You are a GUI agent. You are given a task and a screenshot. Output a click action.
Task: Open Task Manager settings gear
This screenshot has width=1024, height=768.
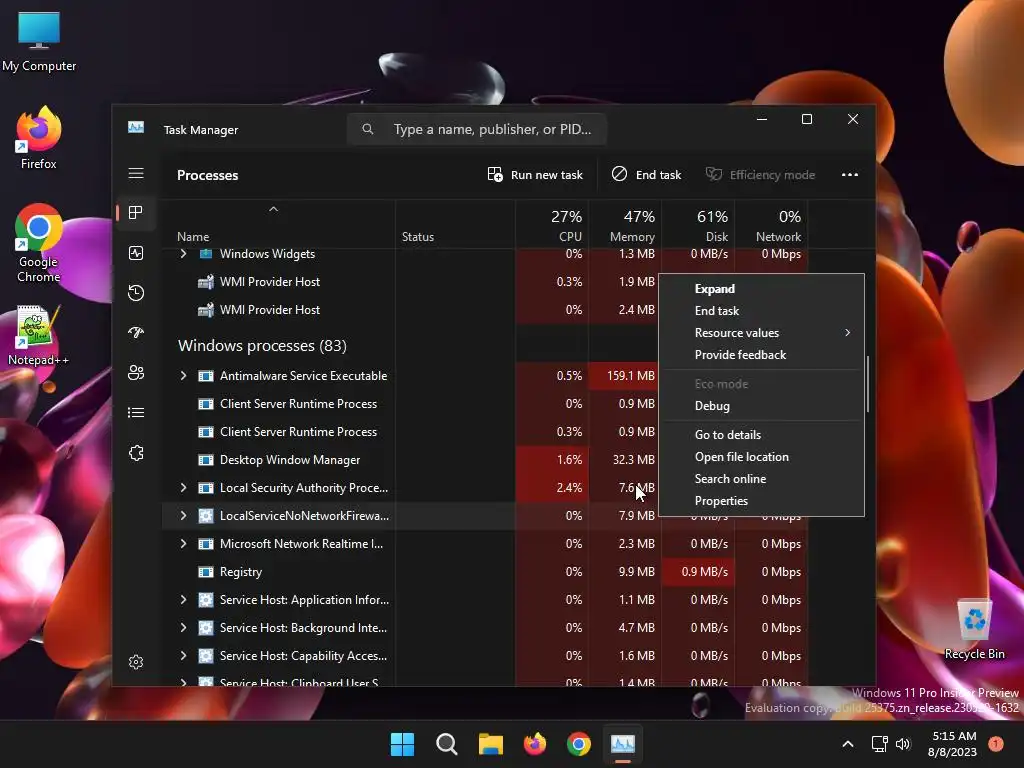[136, 662]
